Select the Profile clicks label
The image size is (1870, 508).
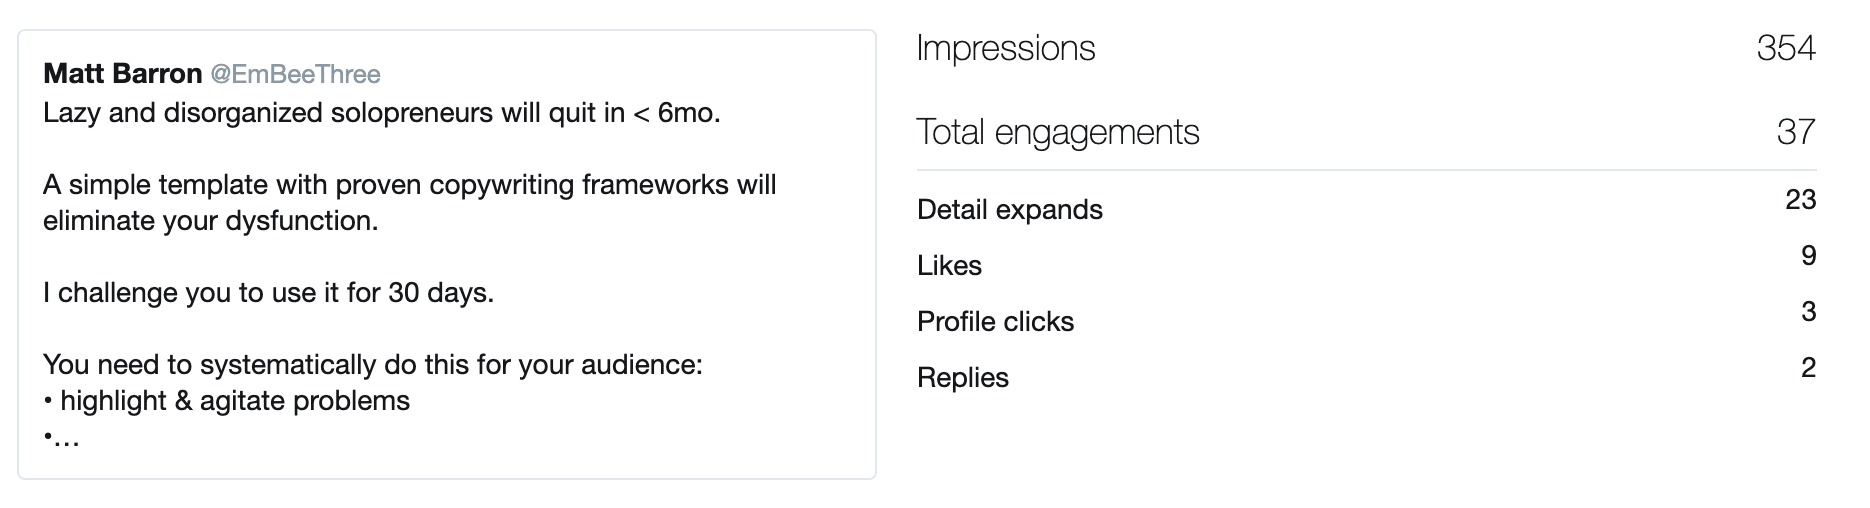click(x=996, y=322)
